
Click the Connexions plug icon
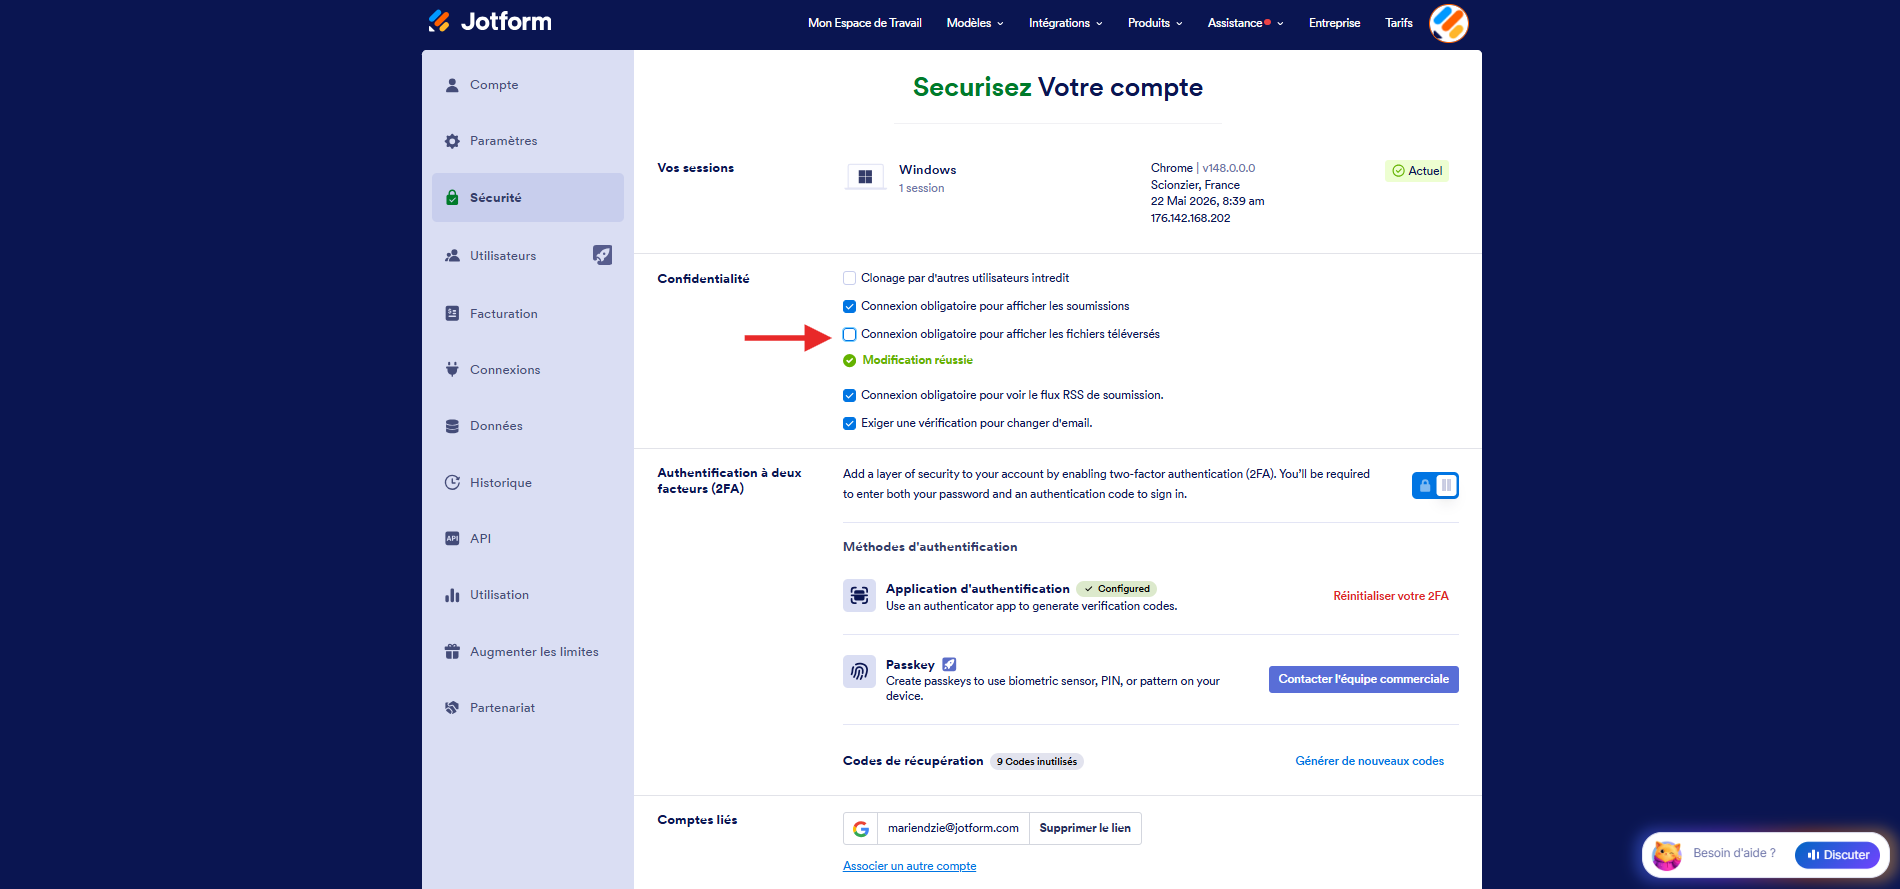click(452, 370)
